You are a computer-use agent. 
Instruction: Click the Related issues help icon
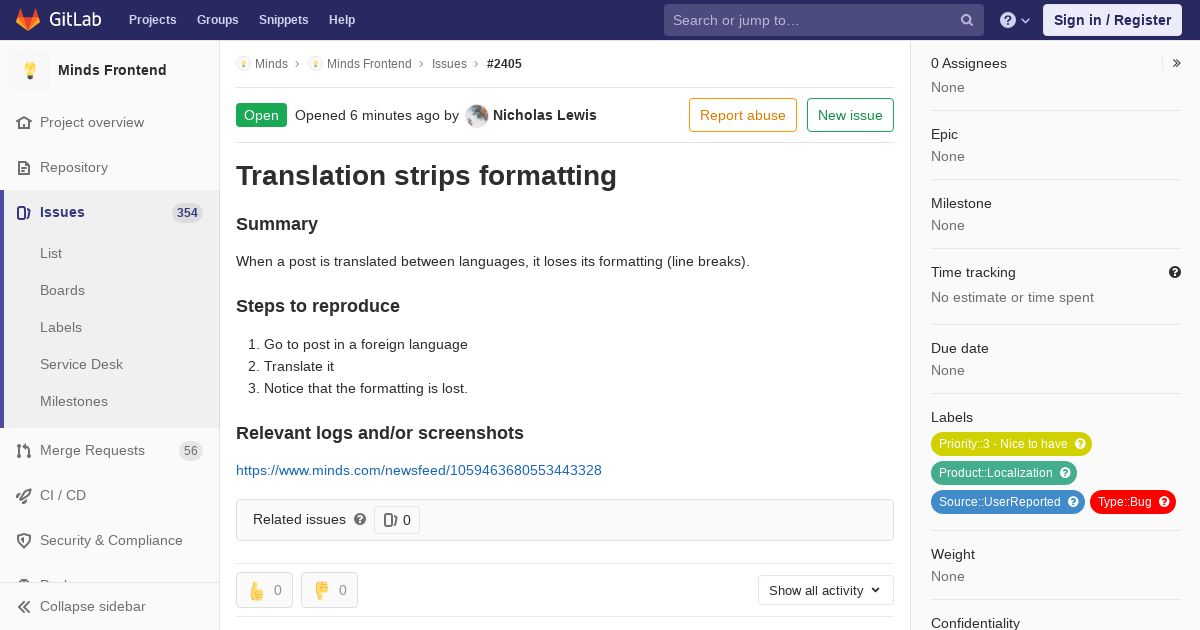pos(360,519)
